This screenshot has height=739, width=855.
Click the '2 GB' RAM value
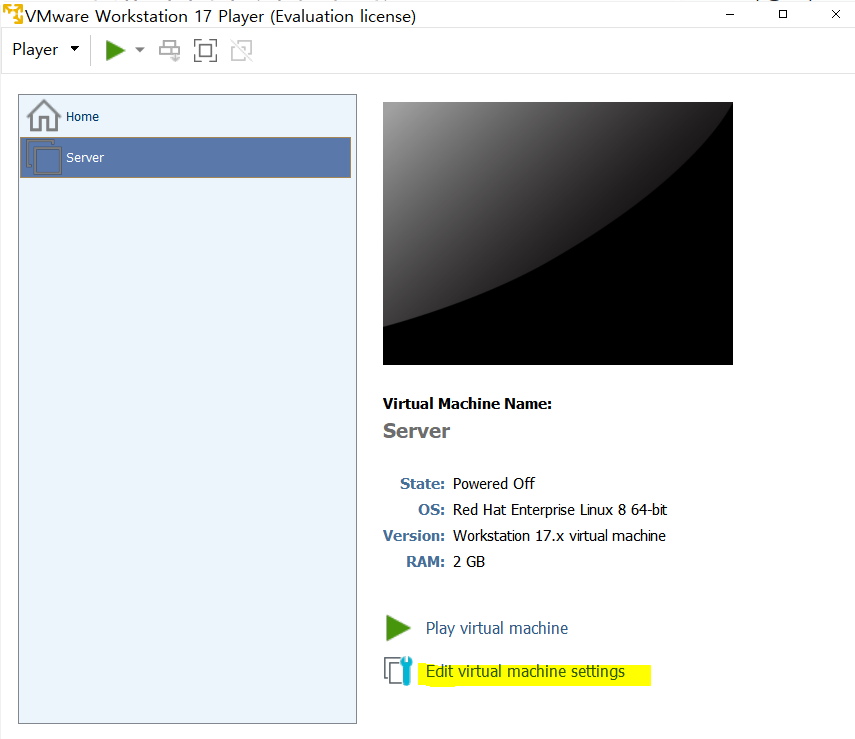click(x=469, y=562)
